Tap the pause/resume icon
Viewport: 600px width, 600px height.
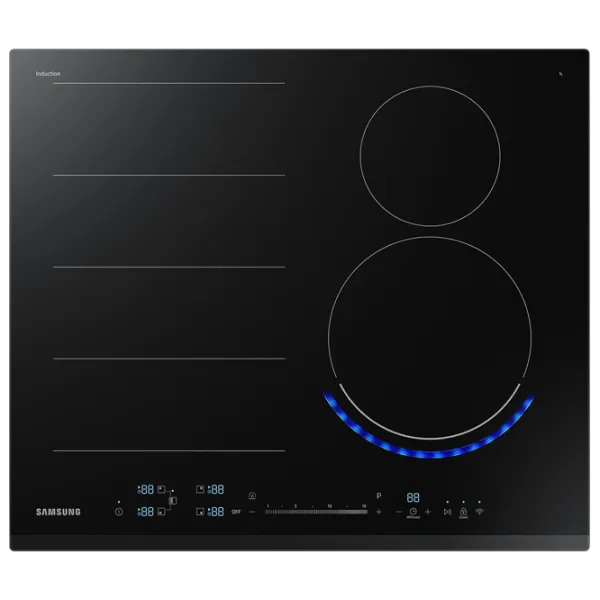tap(447, 511)
